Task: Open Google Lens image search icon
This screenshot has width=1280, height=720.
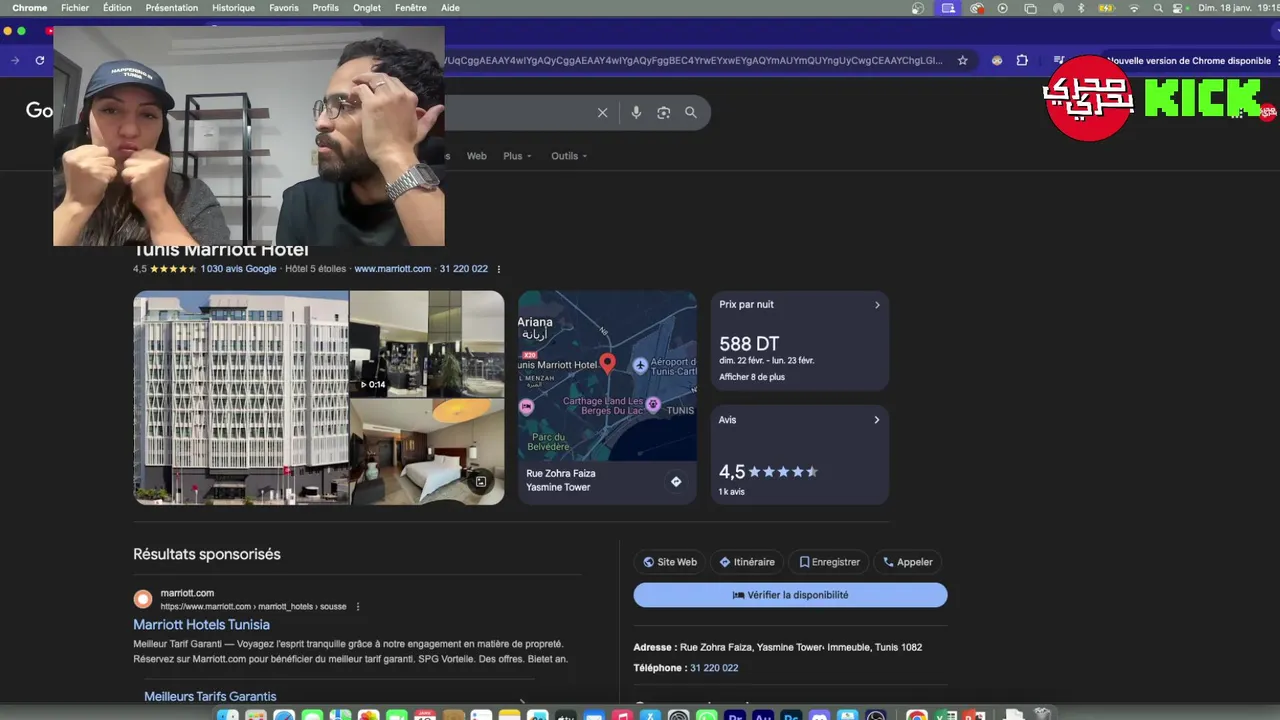Action: tap(663, 113)
